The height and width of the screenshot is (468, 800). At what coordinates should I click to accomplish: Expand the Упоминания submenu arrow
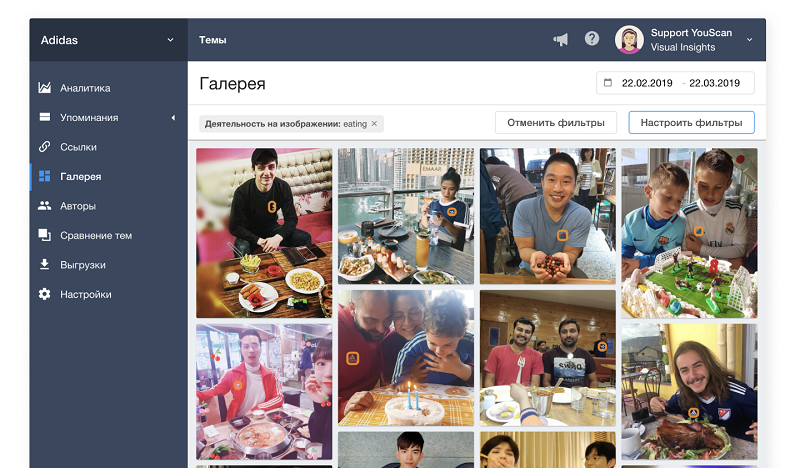(173, 118)
